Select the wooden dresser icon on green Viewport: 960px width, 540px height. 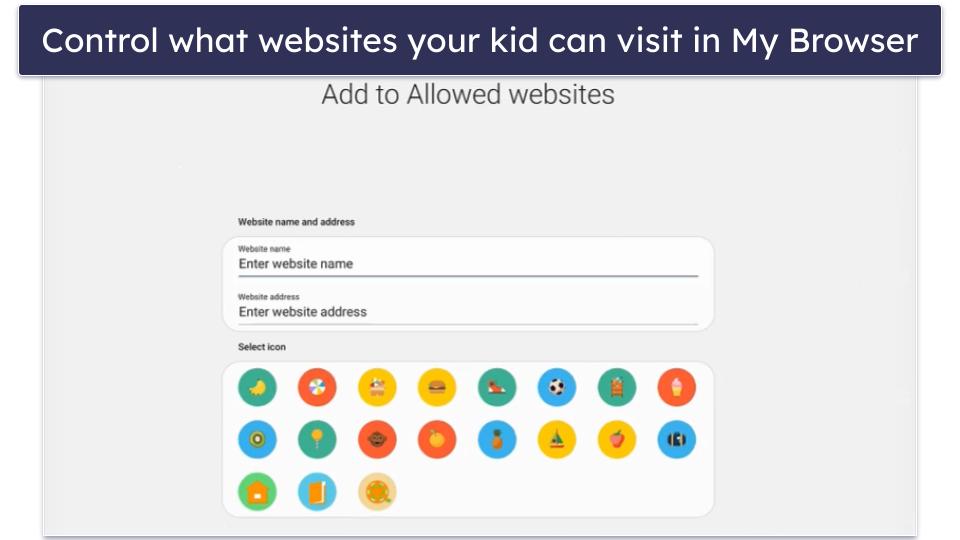point(617,387)
